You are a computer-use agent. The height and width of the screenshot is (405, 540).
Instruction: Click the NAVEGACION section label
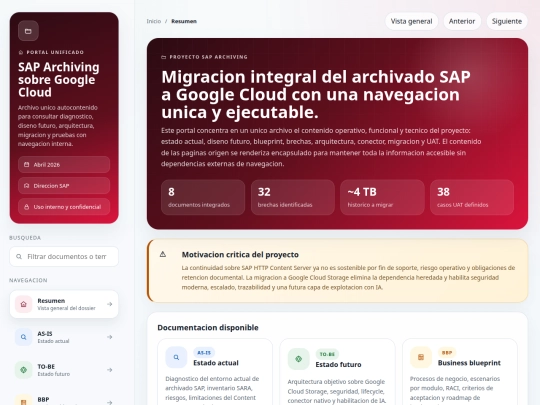tap(28, 280)
